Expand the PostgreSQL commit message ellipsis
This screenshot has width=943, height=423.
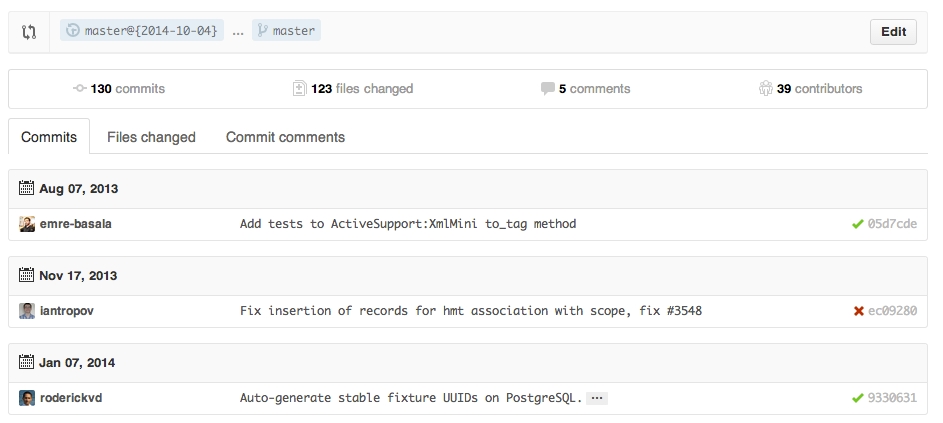(597, 398)
